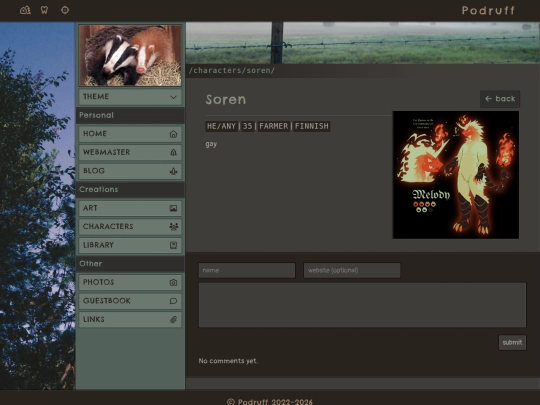540x405 pixels.
Task: Click into the name input field
Action: pos(247,270)
